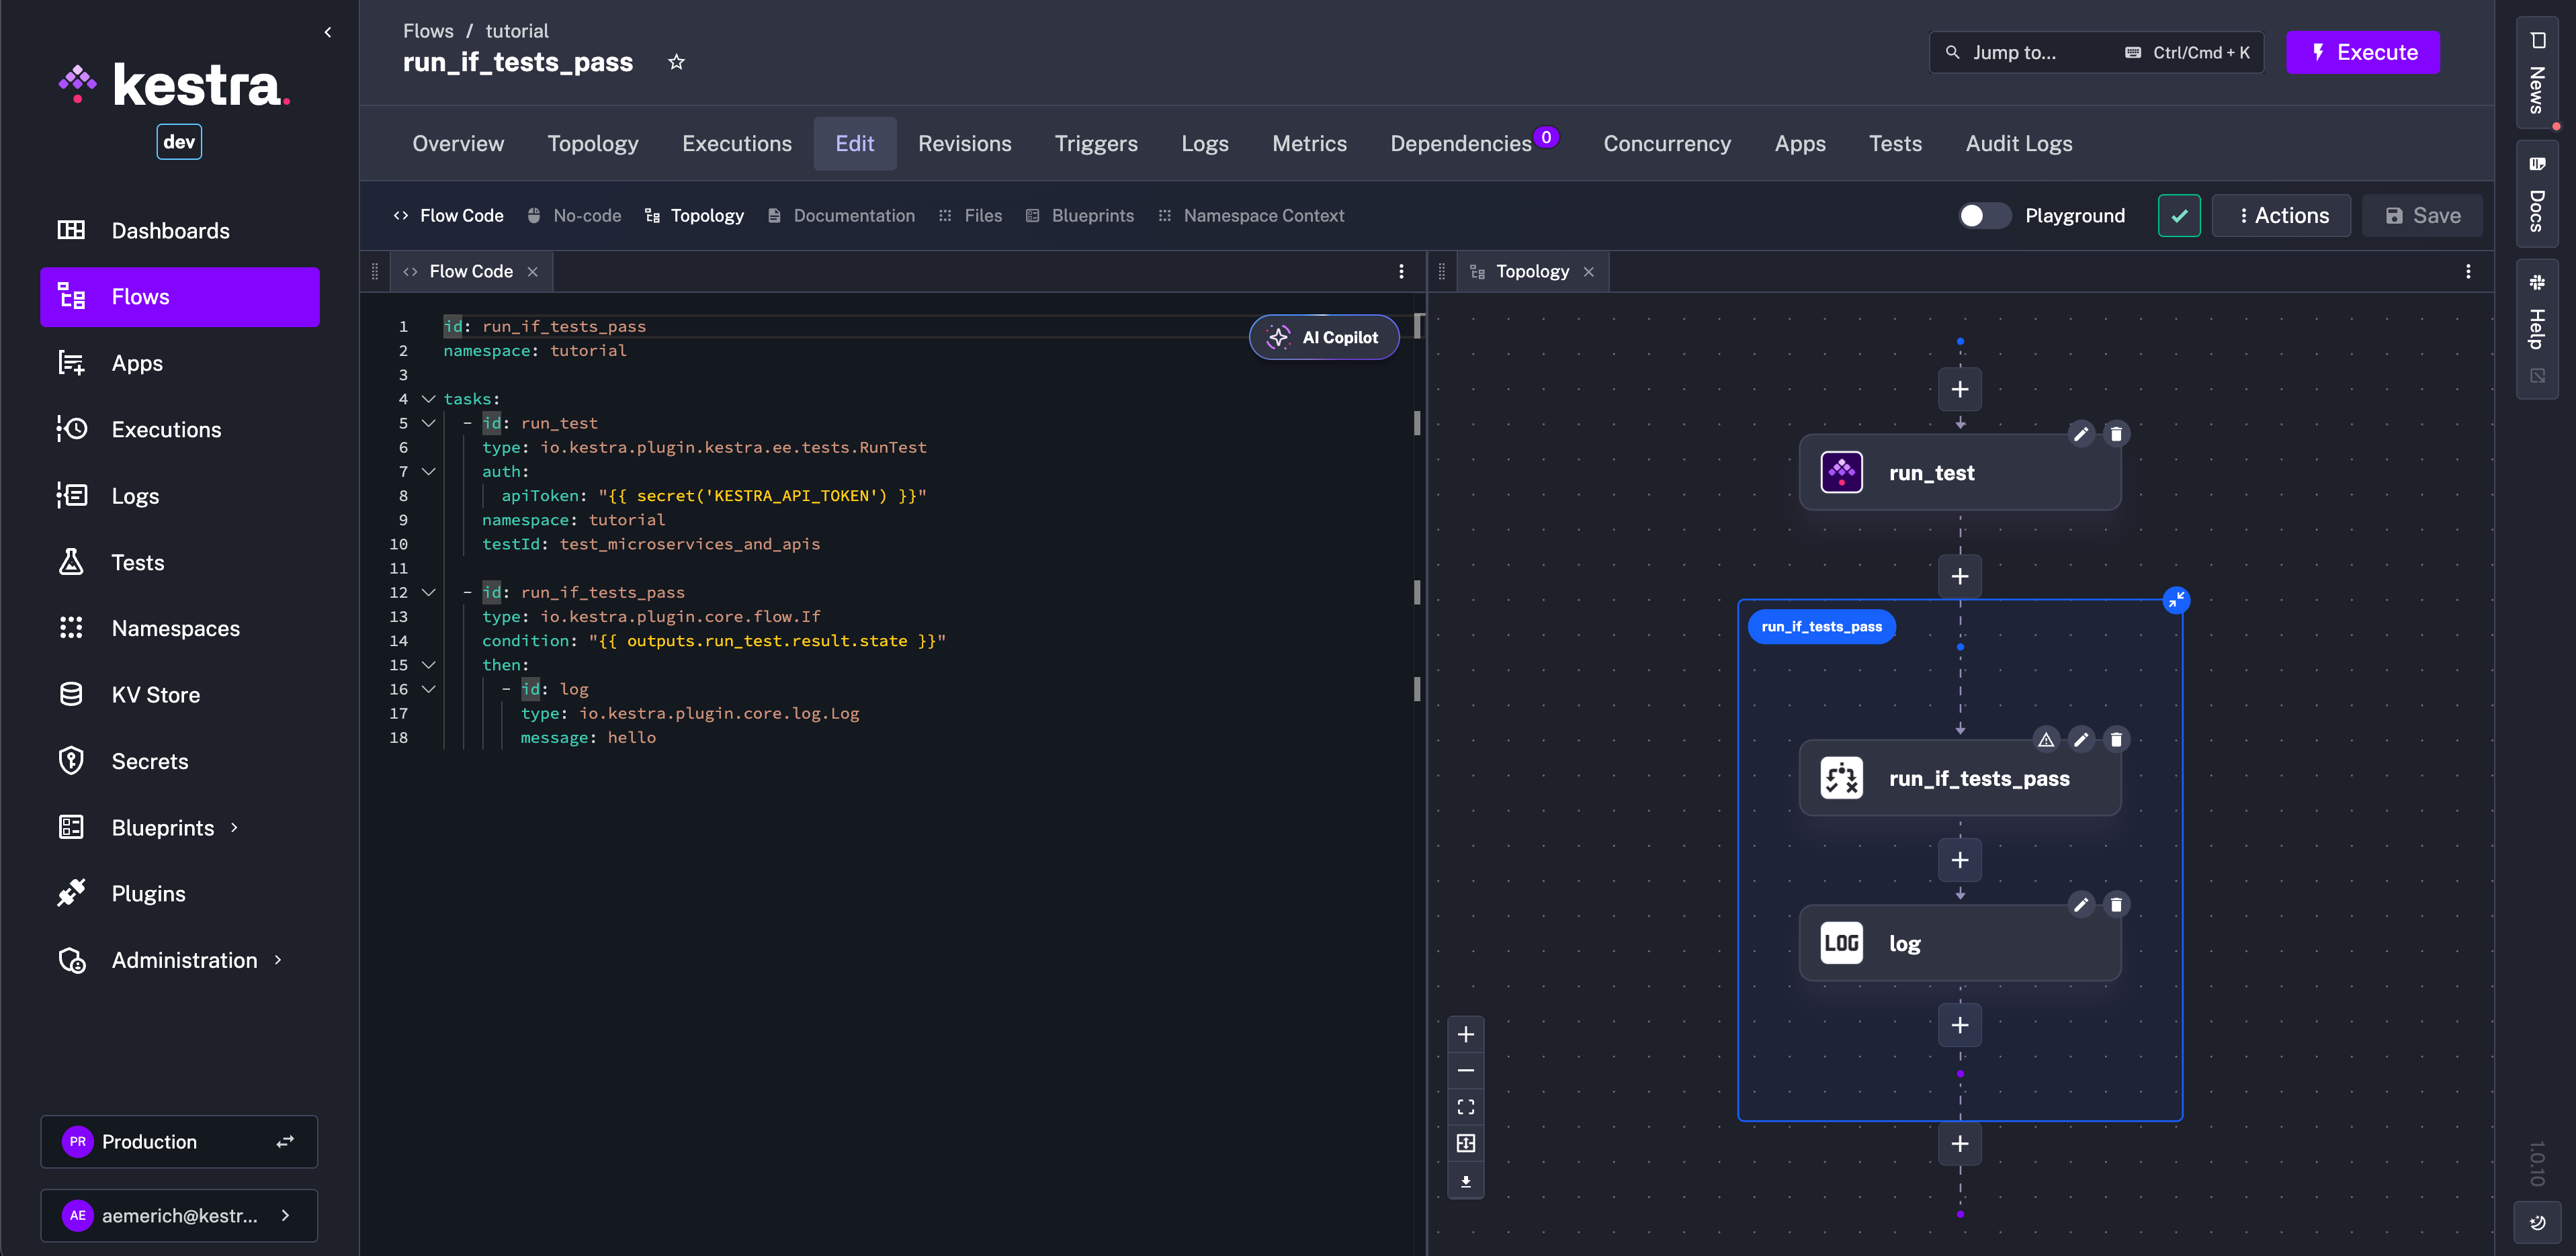Open KV Store from the sidebar
2576x1256 pixels.
[x=156, y=693]
